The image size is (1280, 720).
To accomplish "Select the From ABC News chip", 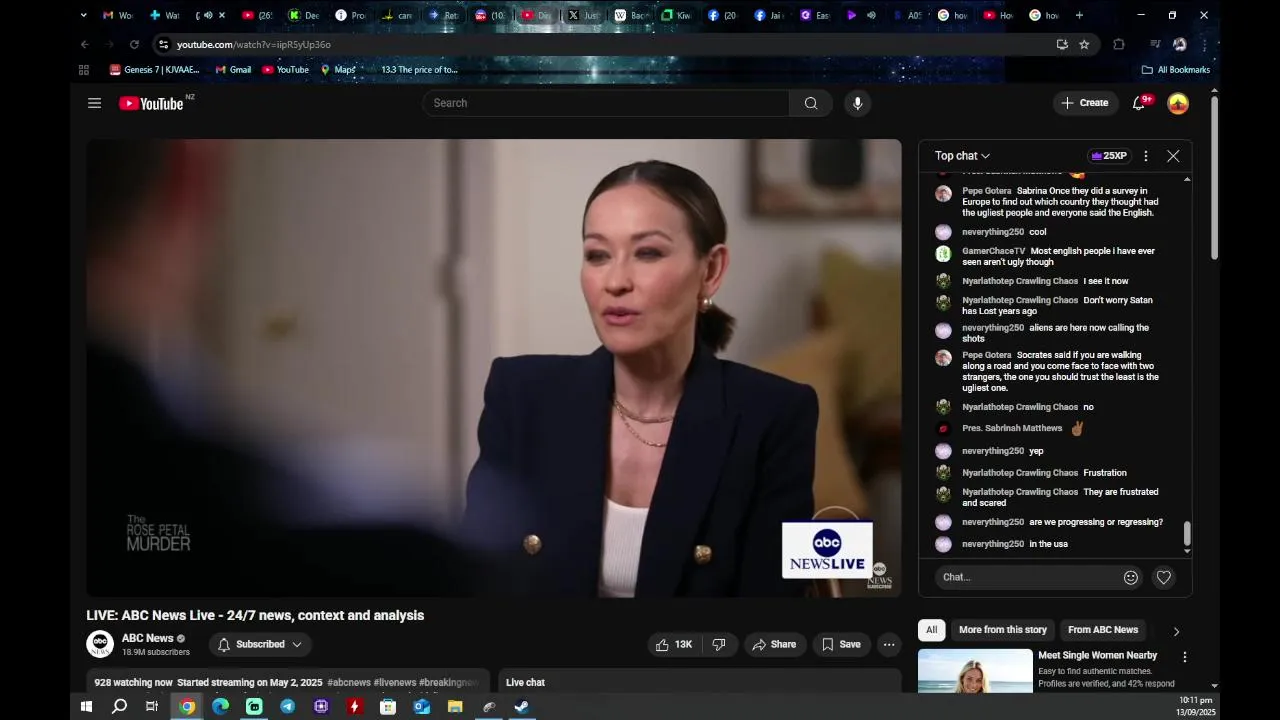I will [1103, 630].
